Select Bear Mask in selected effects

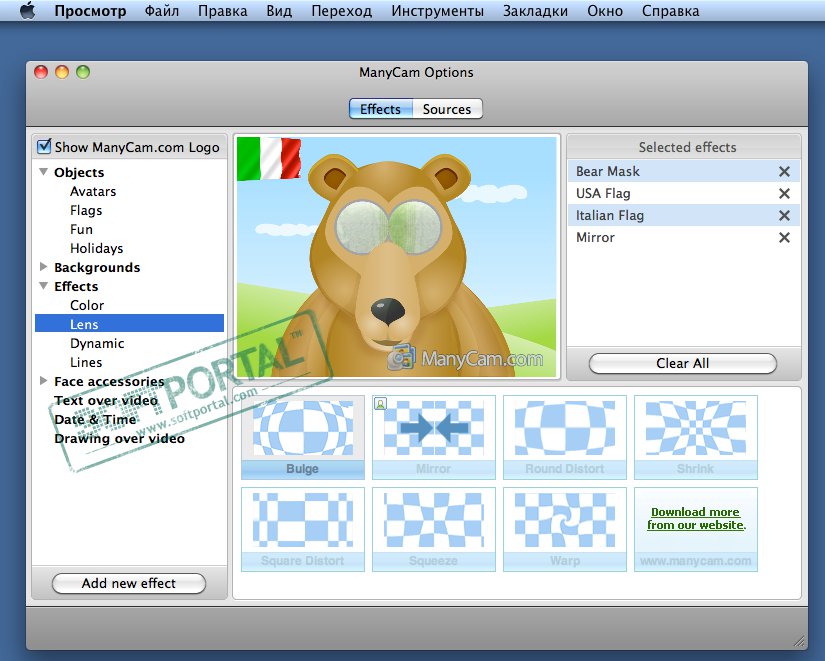pyautogui.click(x=683, y=172)
